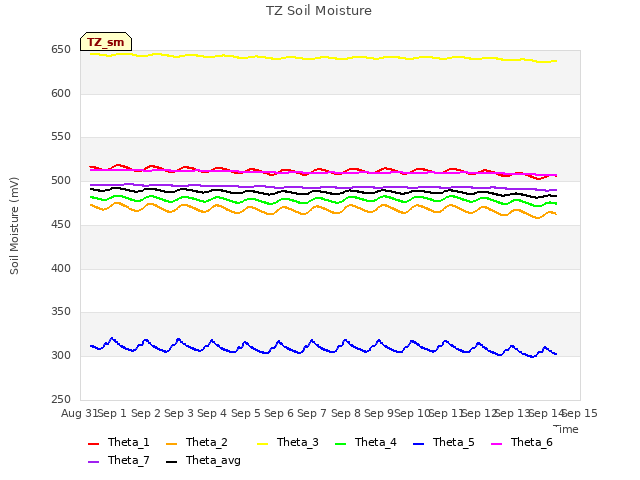Toggle Theta_4 series in legend
Image resolution: width=640 pixels, height=480 pixels.
coord(366,442)
